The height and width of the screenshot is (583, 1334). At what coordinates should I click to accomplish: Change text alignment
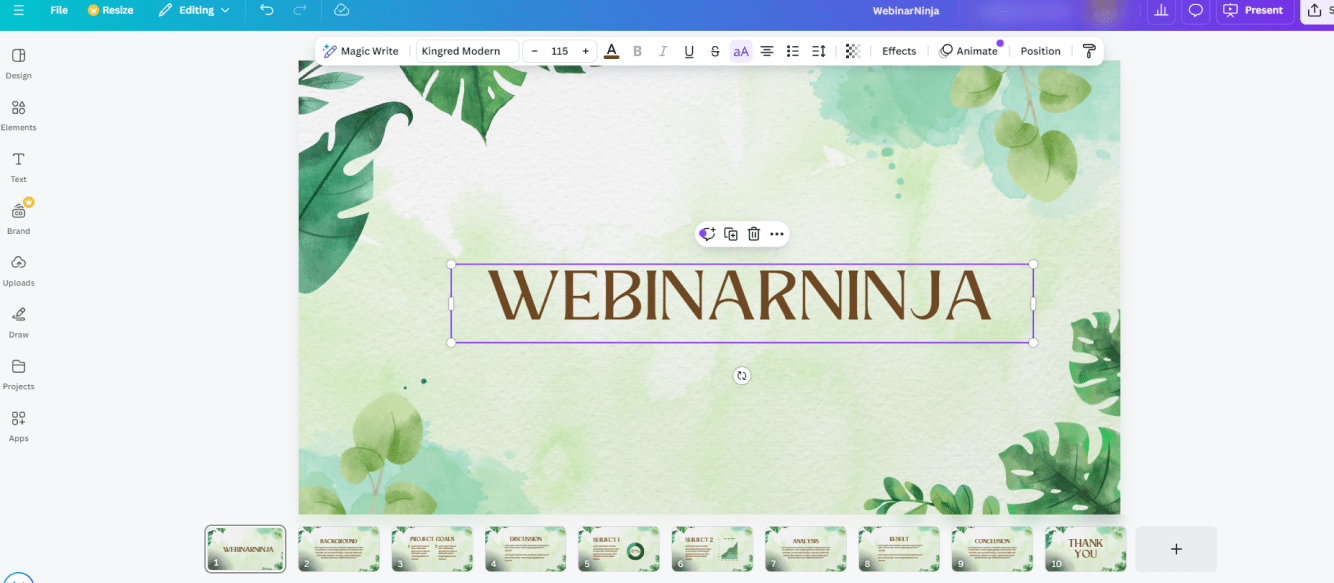tap(767, 51)
